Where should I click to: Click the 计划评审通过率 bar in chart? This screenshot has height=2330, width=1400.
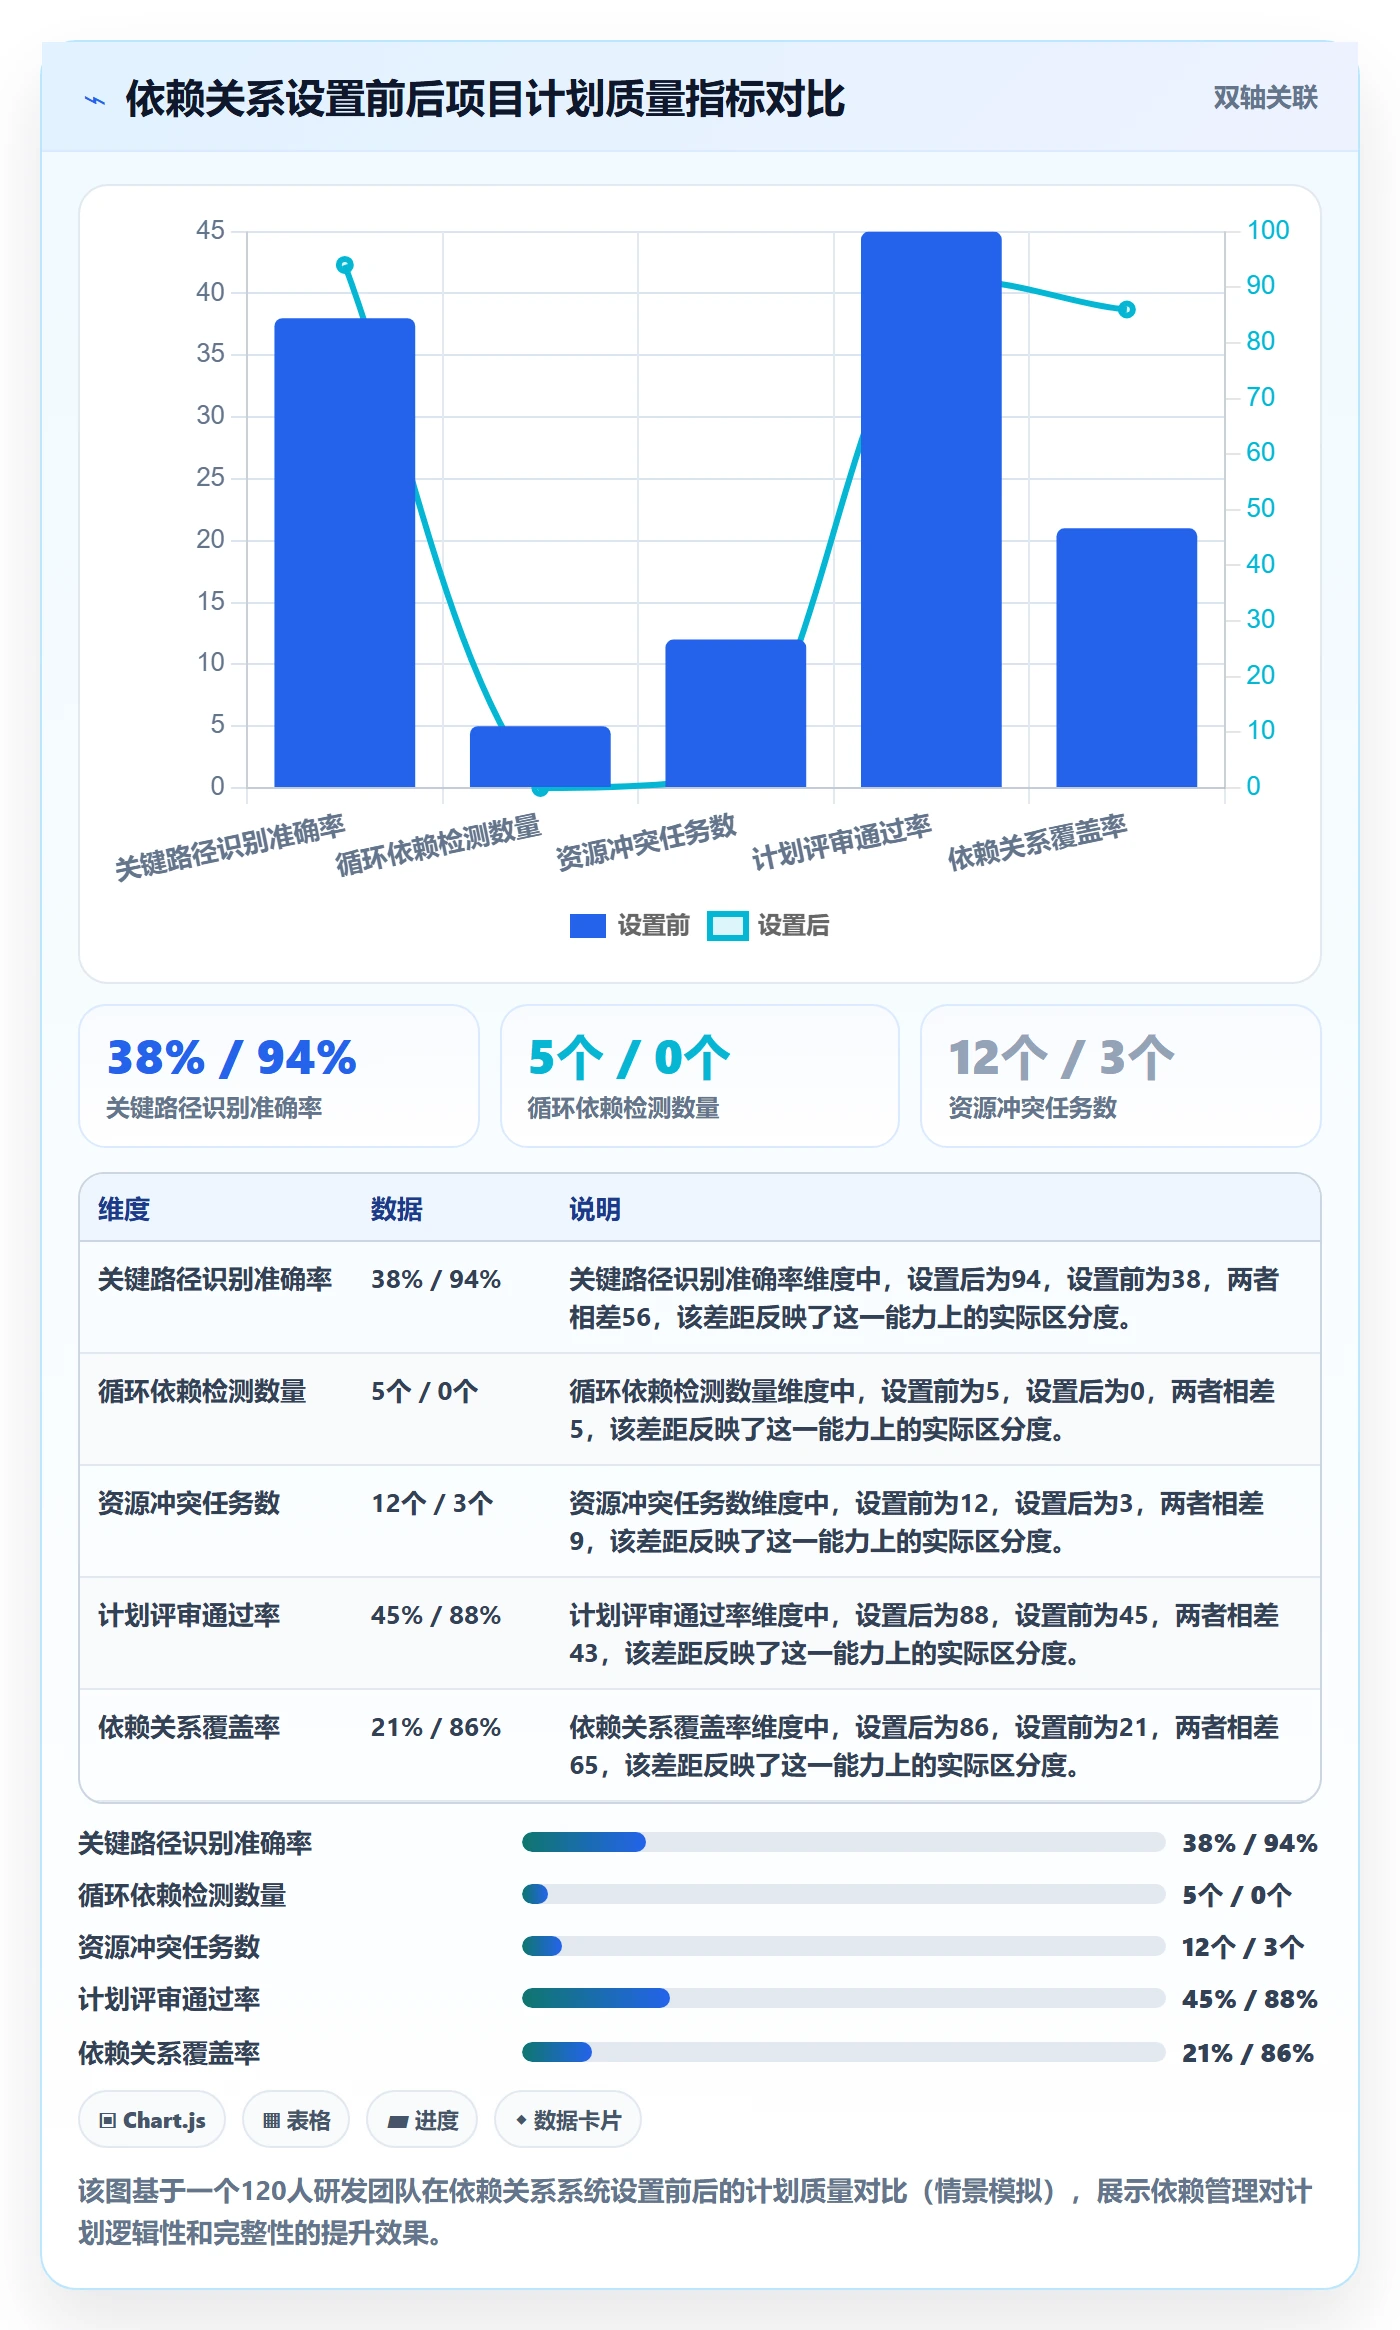click(931, 510)
